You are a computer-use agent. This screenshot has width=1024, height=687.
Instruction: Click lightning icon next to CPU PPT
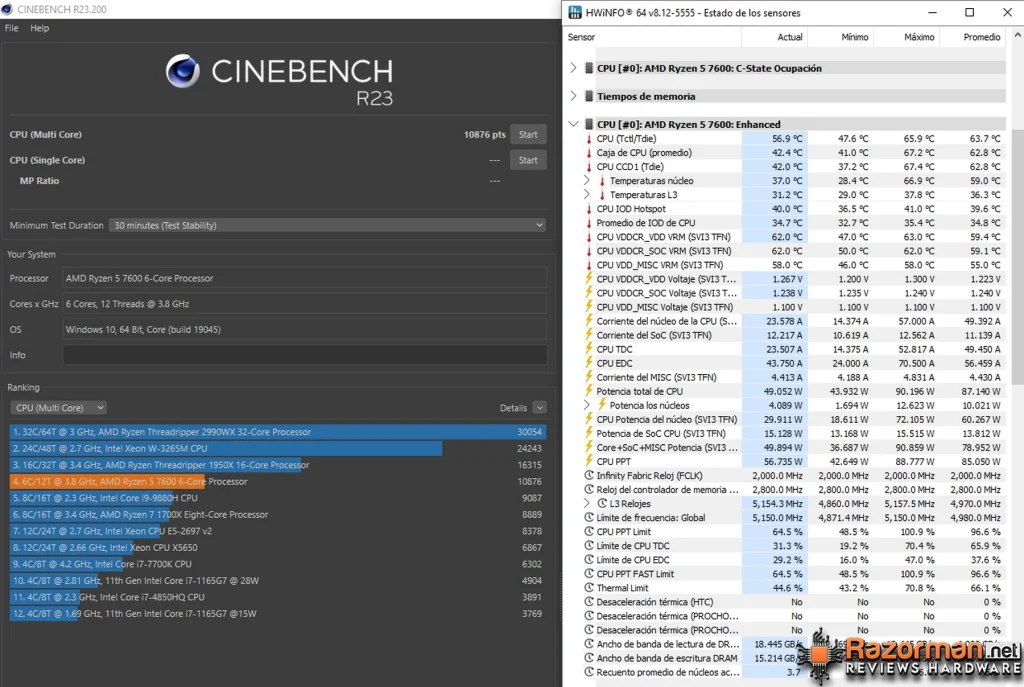point(588,461)
